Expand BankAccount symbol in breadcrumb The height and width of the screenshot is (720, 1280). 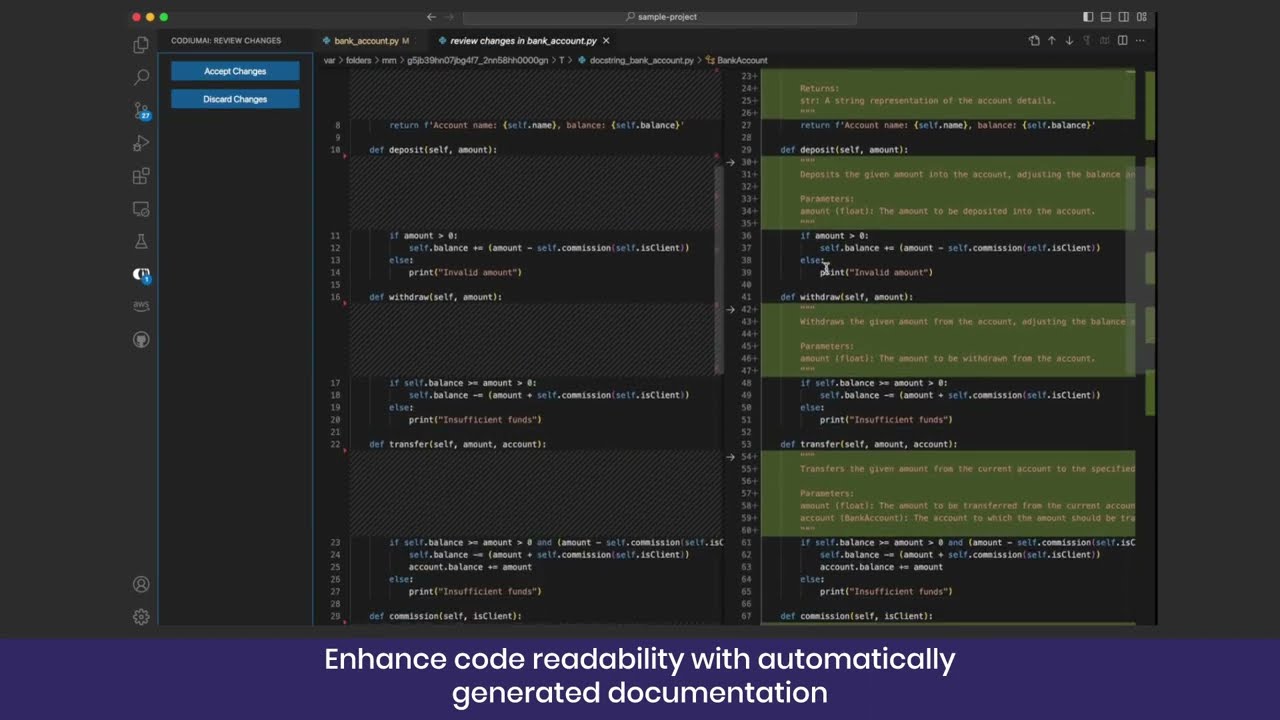coord(741,60)
